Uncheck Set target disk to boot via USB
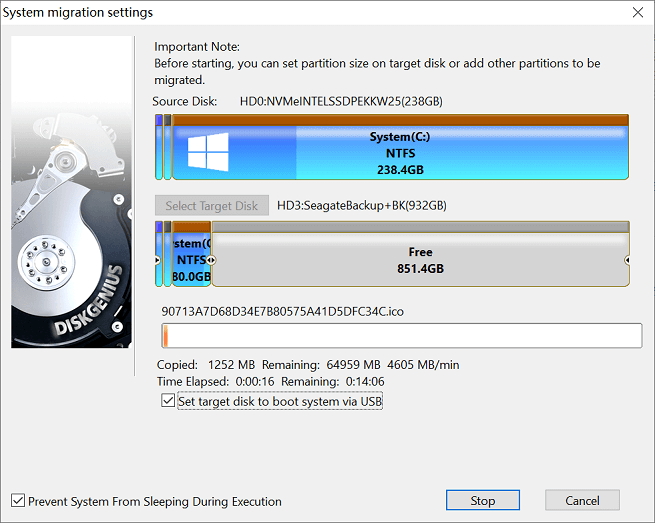Screen dimensions: 655x523 click(x=168, y=401)
